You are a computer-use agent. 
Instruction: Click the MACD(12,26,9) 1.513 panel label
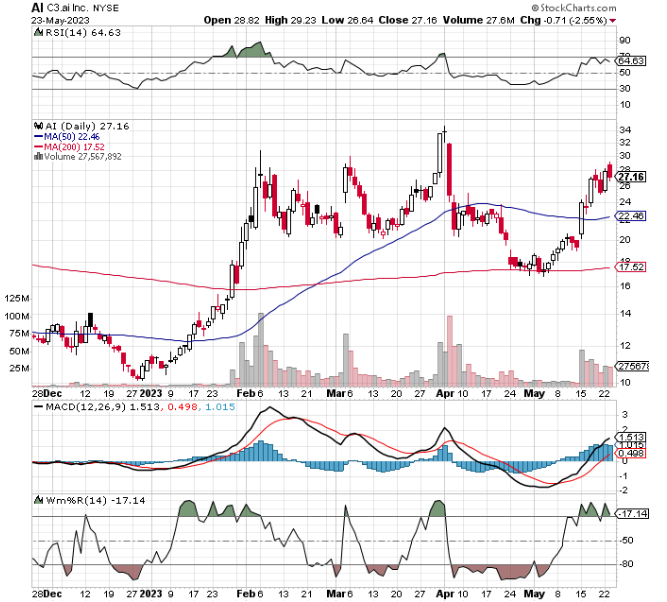(x=102, y=407)
